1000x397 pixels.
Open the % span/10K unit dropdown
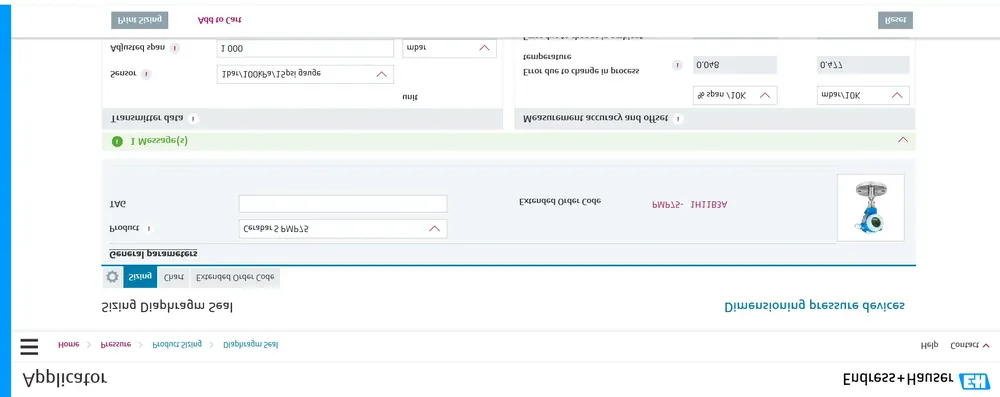735,96
